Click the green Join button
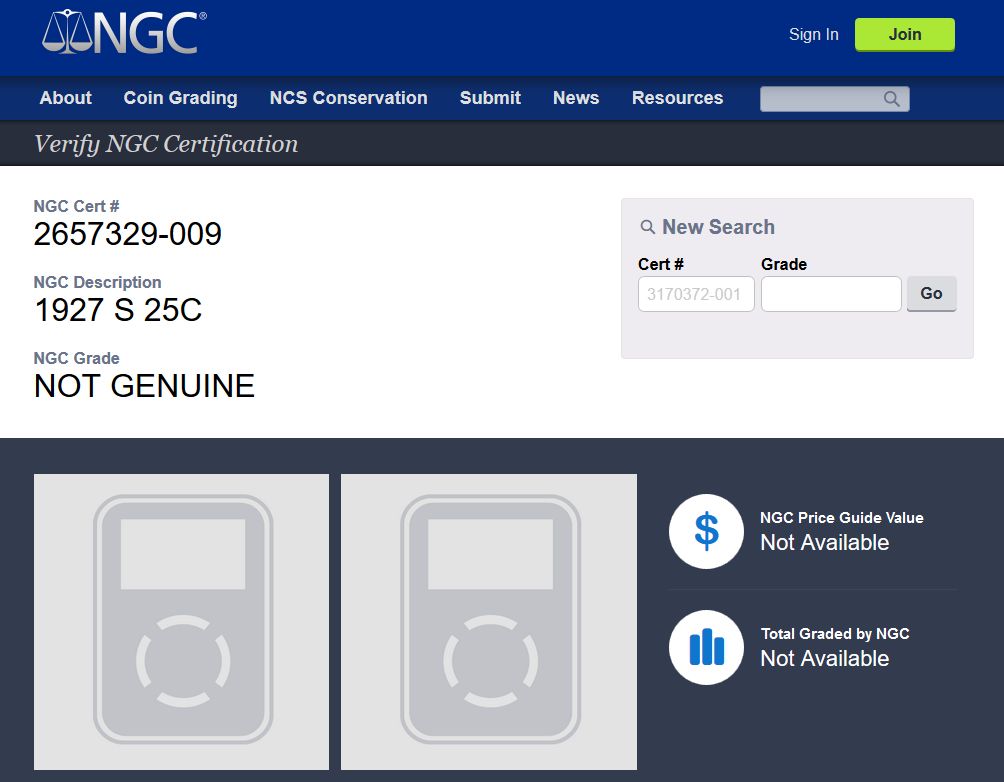1004x782 pixels. coord(905,35)
